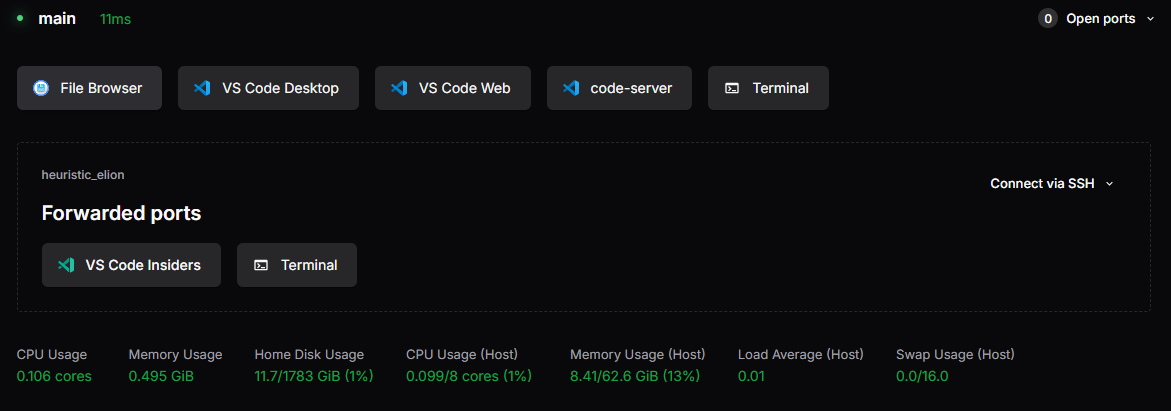Click the Connect via SSH chevron
1171x411 pixels.
[x=1109, y=184]
